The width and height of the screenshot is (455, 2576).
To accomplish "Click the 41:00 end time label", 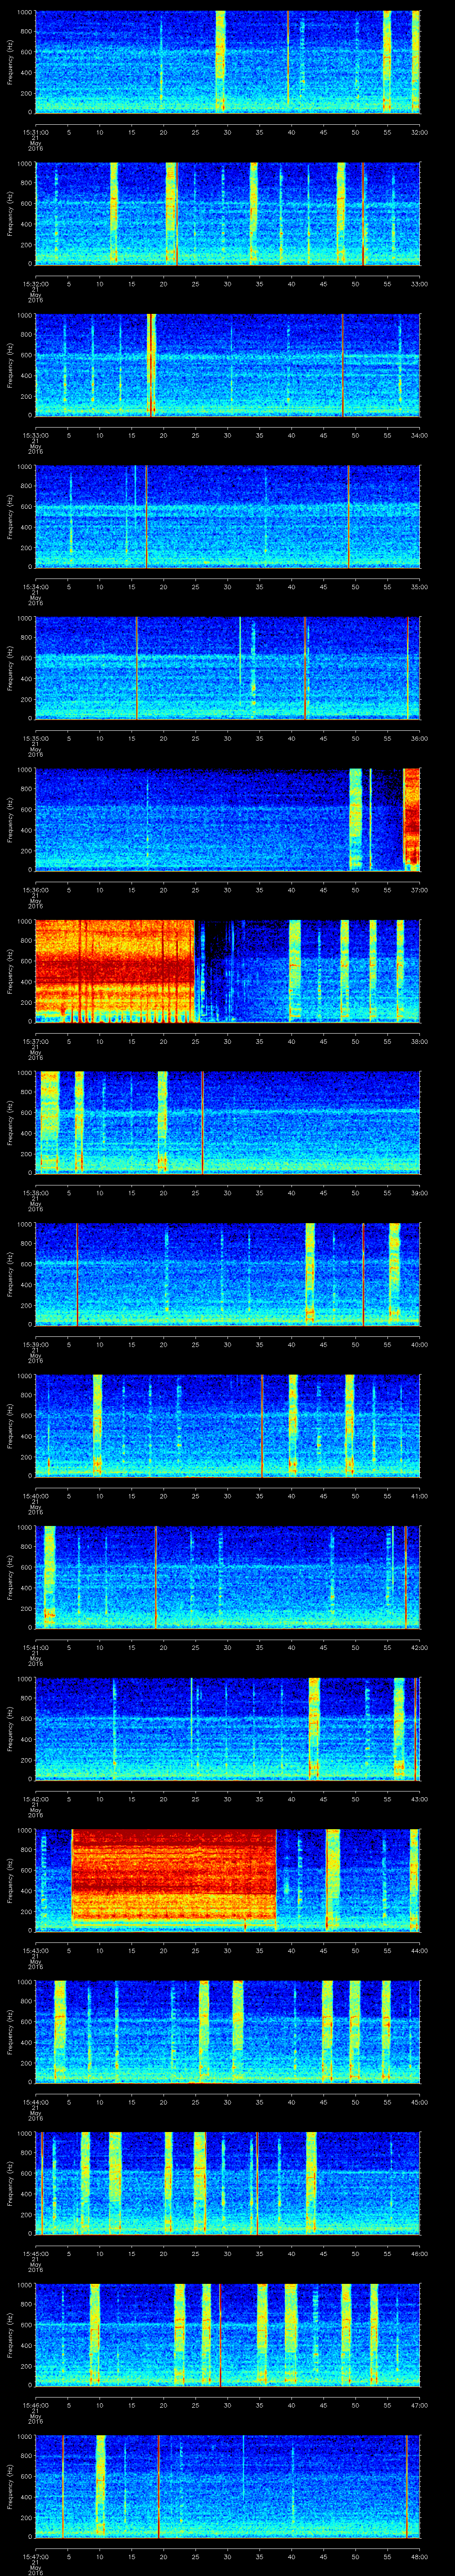I will tap(419, 1495).
